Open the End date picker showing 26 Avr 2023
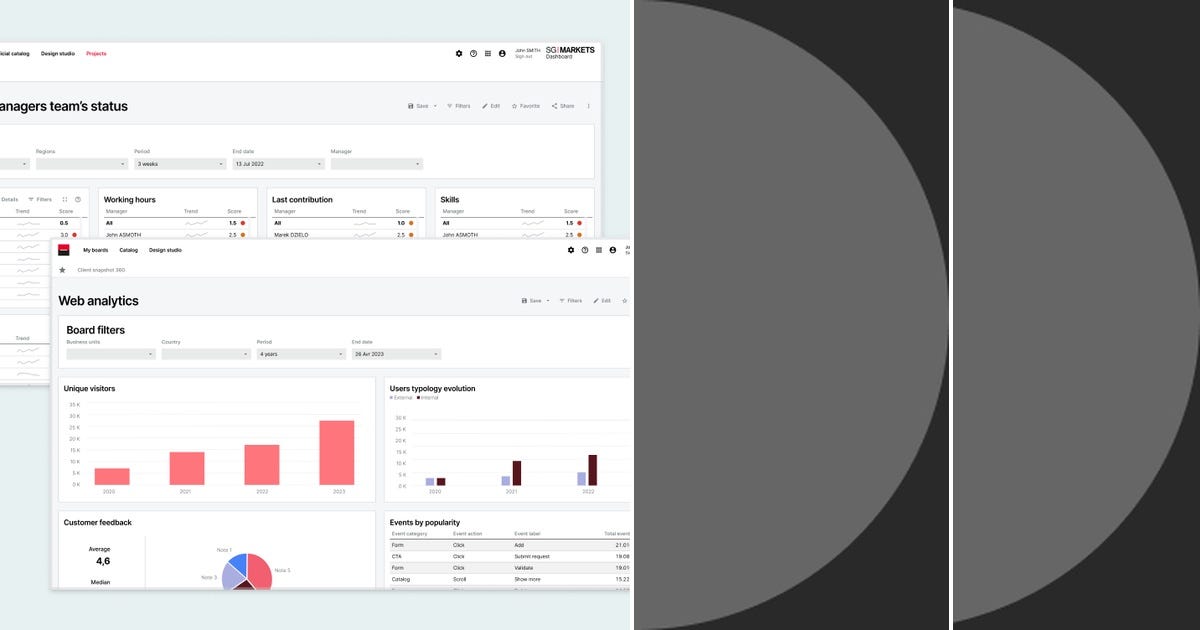The image size is (1200, 630). pyautogui.click(x=393, y=354)
